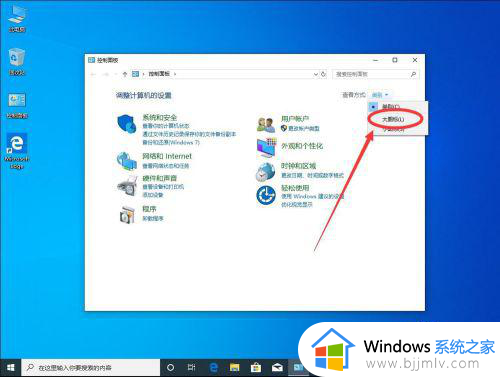Click 更改帐户类型 link
The image size is (500, 377).
click(x=304, y=128)
